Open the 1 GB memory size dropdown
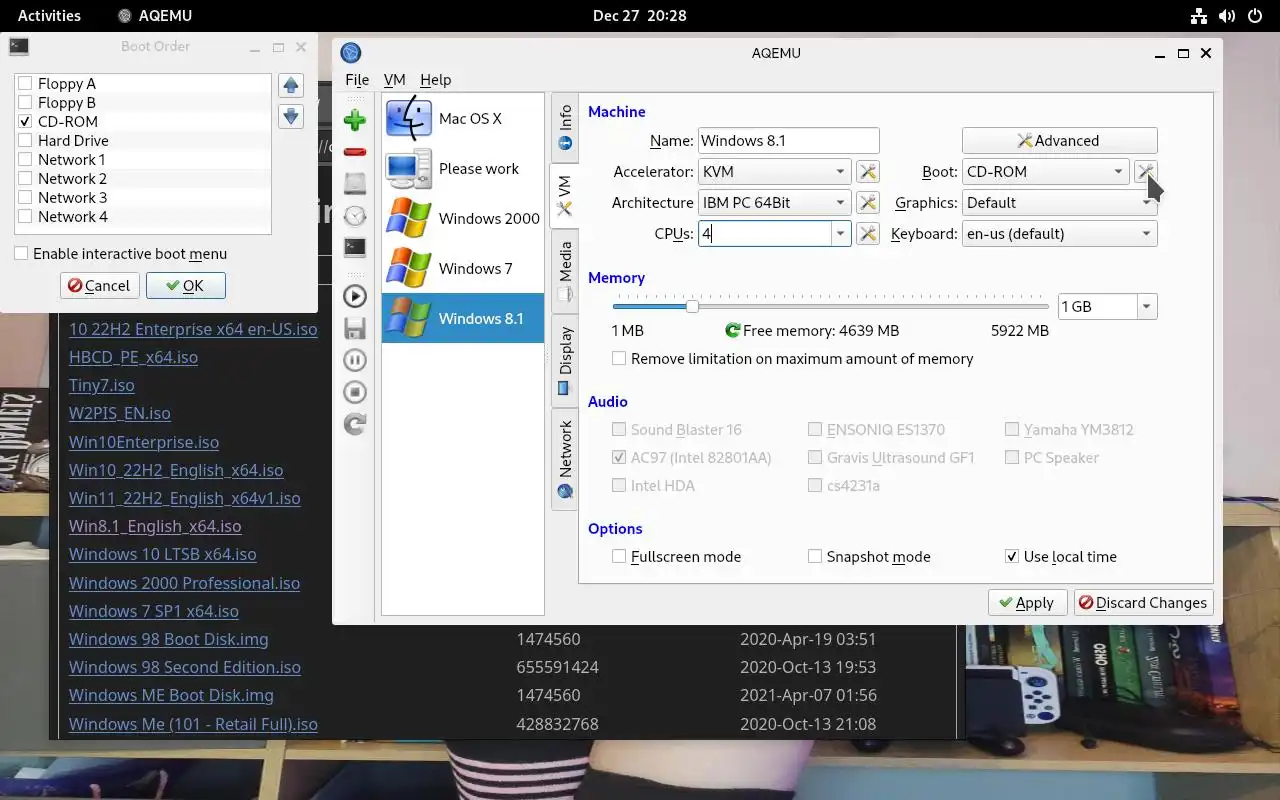Viewport: 1280px width, 800px height. [x=1147, y=307]
